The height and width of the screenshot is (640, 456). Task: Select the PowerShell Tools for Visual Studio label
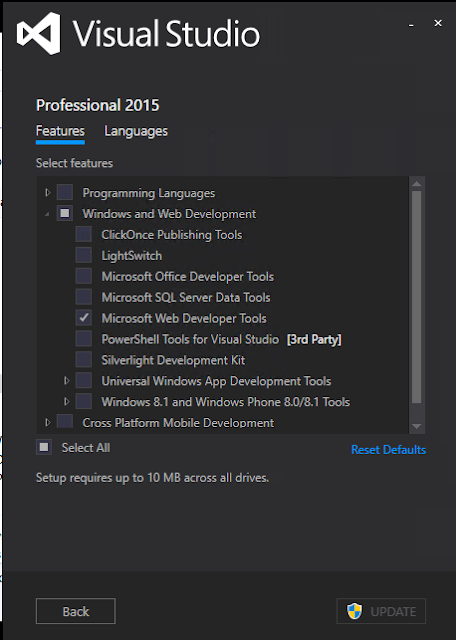point(190,339)
